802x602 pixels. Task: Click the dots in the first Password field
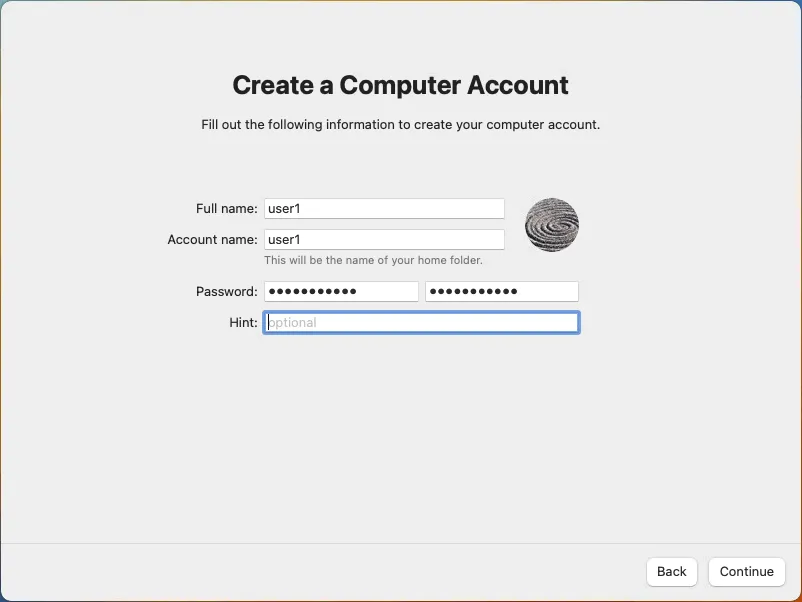click(313, 291)
